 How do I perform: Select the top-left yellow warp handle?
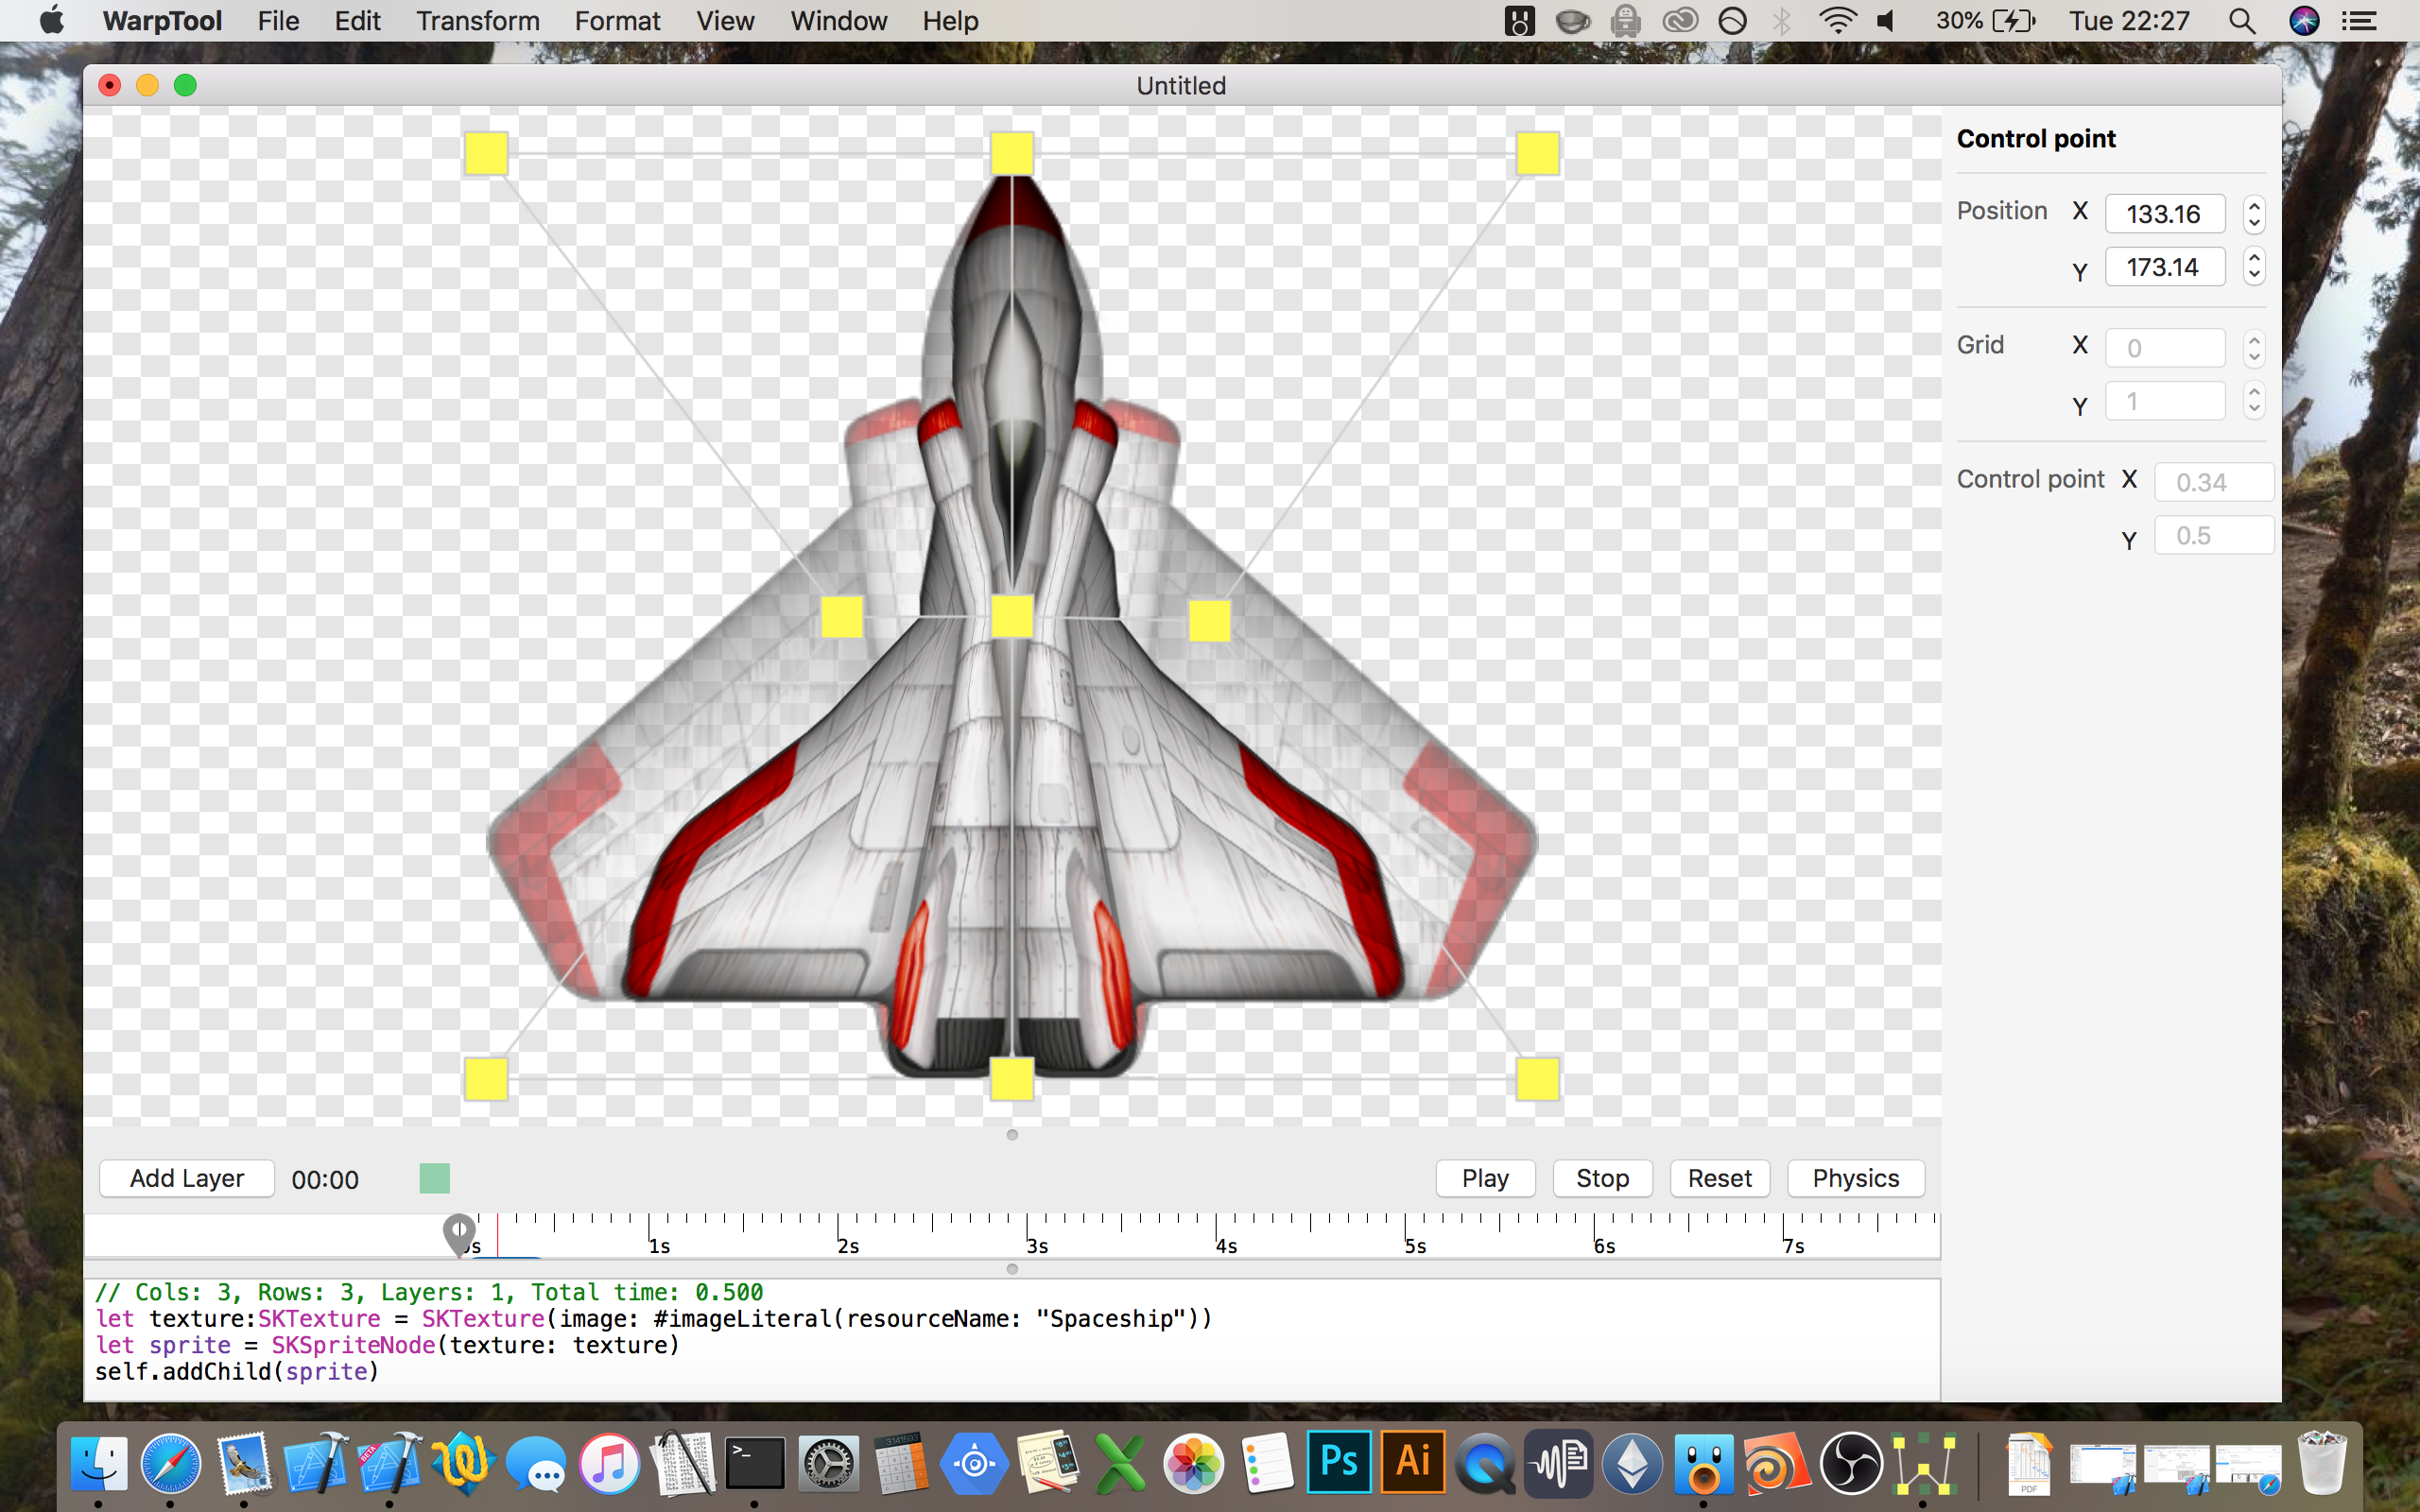tap(486, 154)
